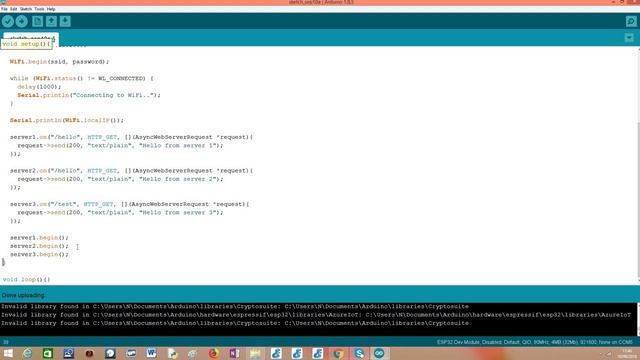The image size is (640, 360).
Task: Click the Verify sketch checkmark button
Action: point(8,21)
